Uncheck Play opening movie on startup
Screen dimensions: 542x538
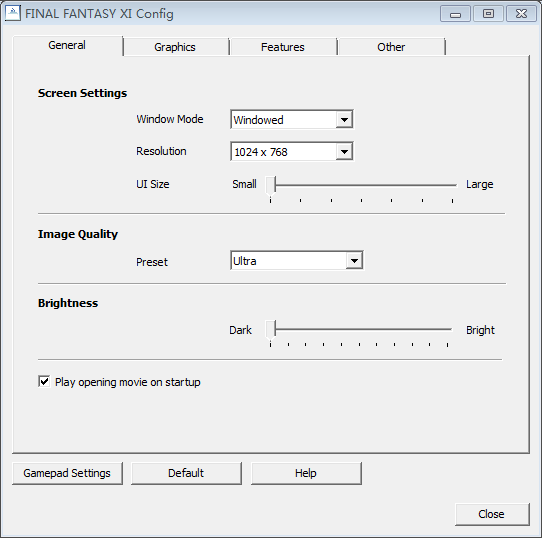(x=44, y=382)
